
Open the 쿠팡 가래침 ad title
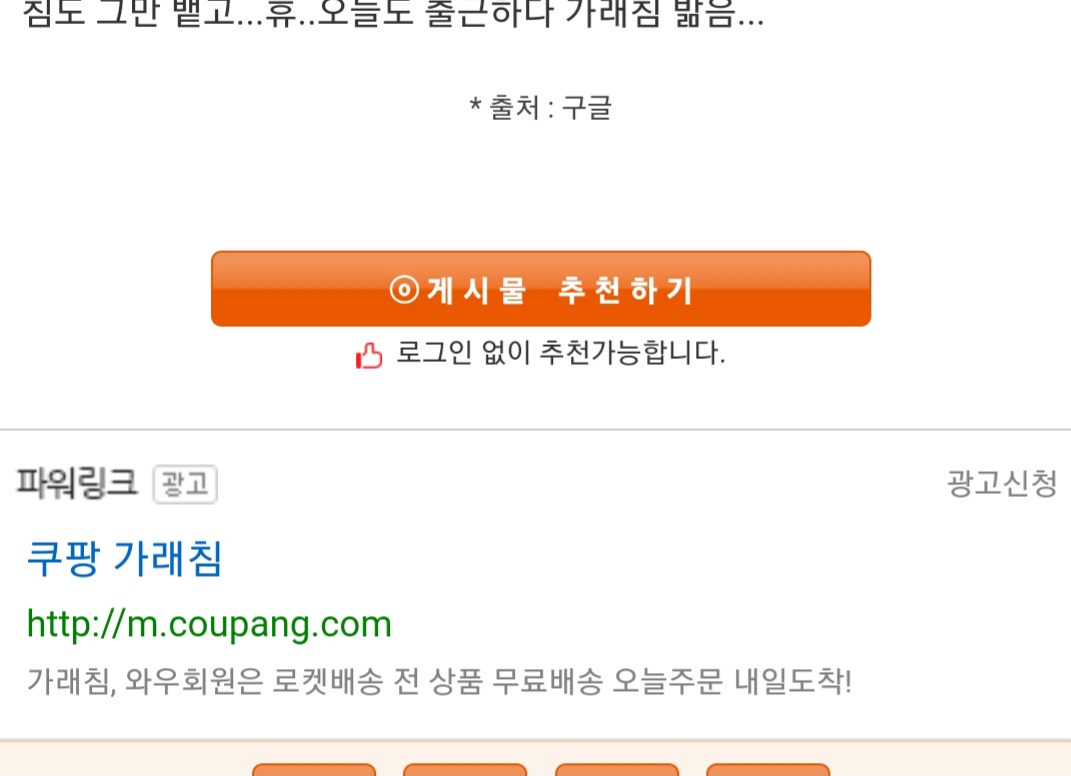[x=124, y=558]
